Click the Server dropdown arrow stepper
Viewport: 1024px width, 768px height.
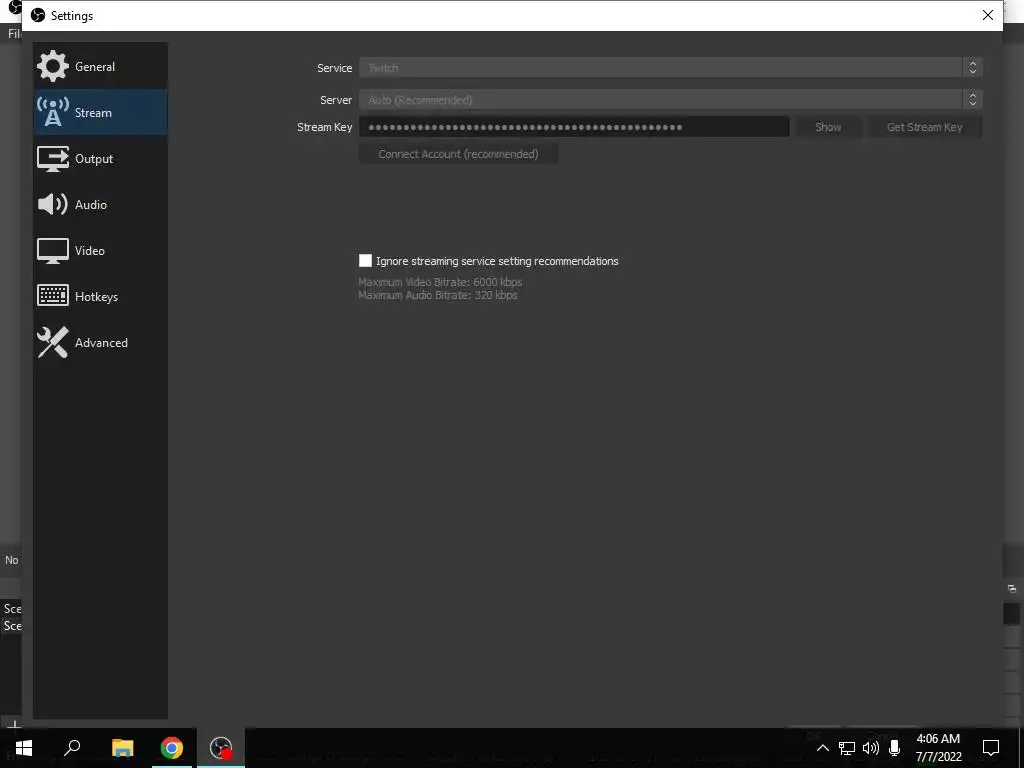[x=972, y=99]
